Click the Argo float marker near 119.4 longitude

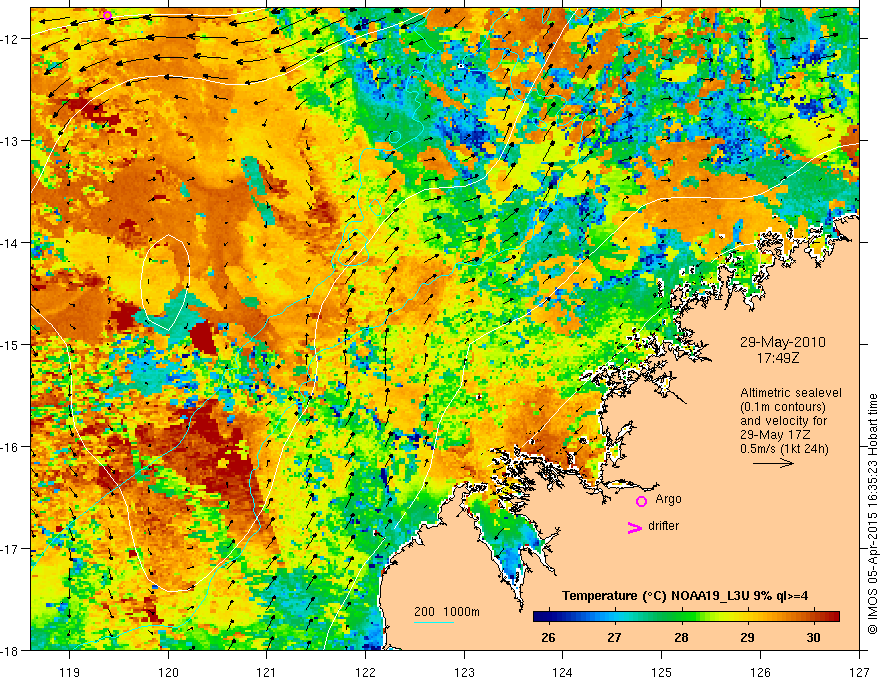click(108, 15)
